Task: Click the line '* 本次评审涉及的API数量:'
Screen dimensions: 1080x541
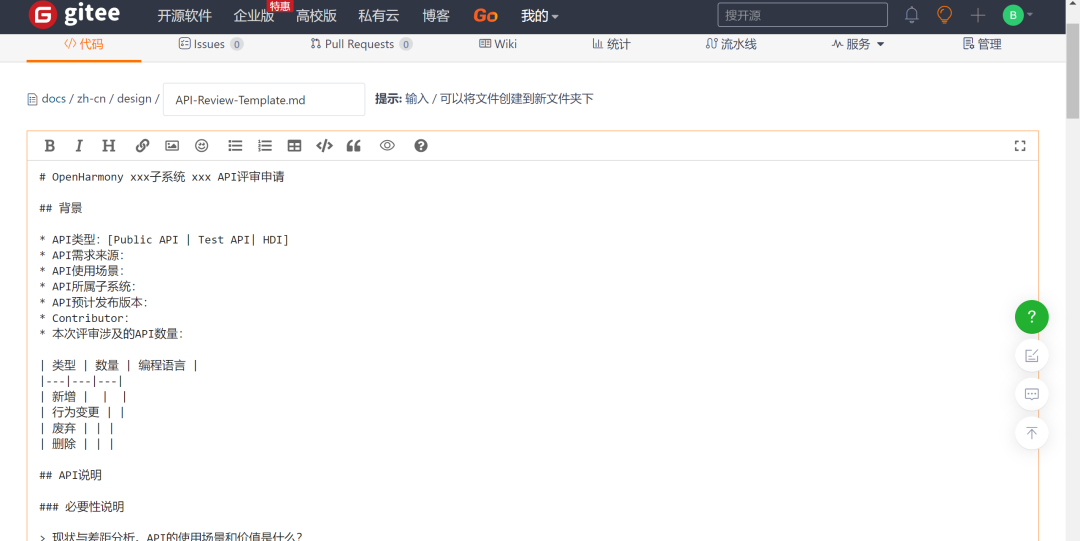Action: [x=112, y=334]
